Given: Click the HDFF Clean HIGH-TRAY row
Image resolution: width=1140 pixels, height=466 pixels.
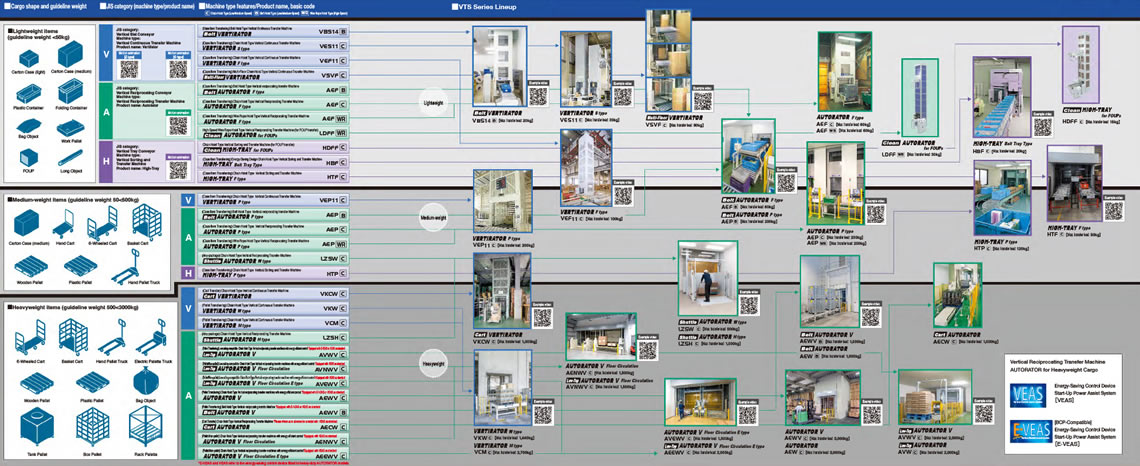Looking at the screenshot, I should [x=274, y=148].
